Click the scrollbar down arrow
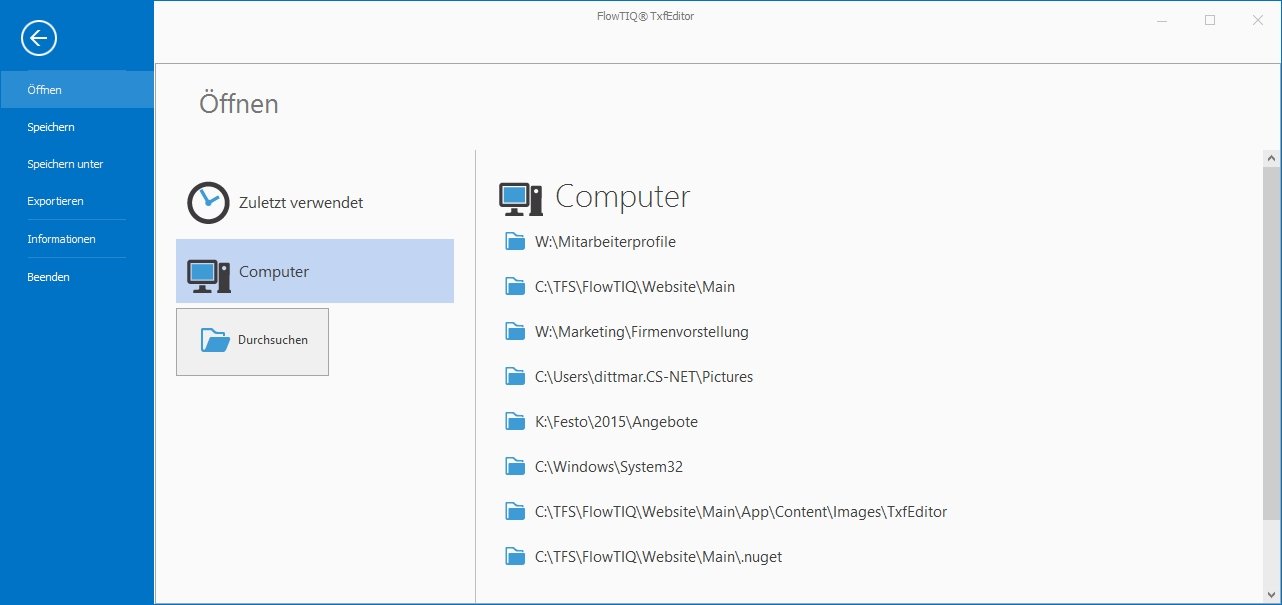 click(x=1272, y=594)
